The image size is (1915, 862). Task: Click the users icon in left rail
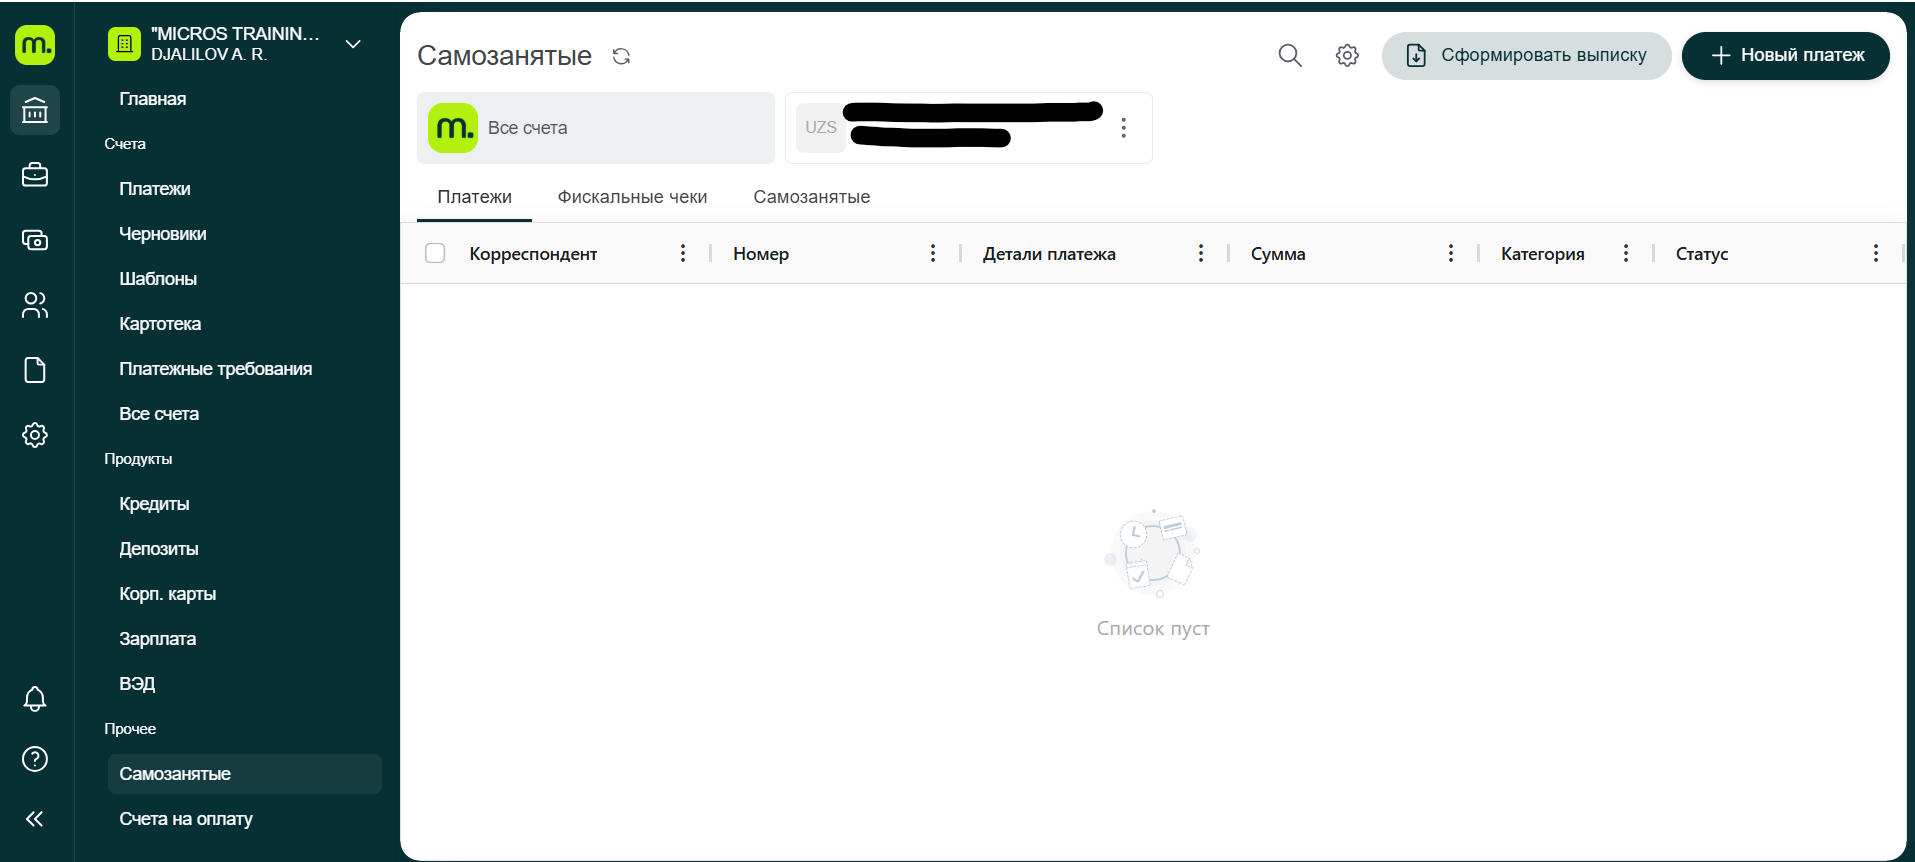click(35, 305)
